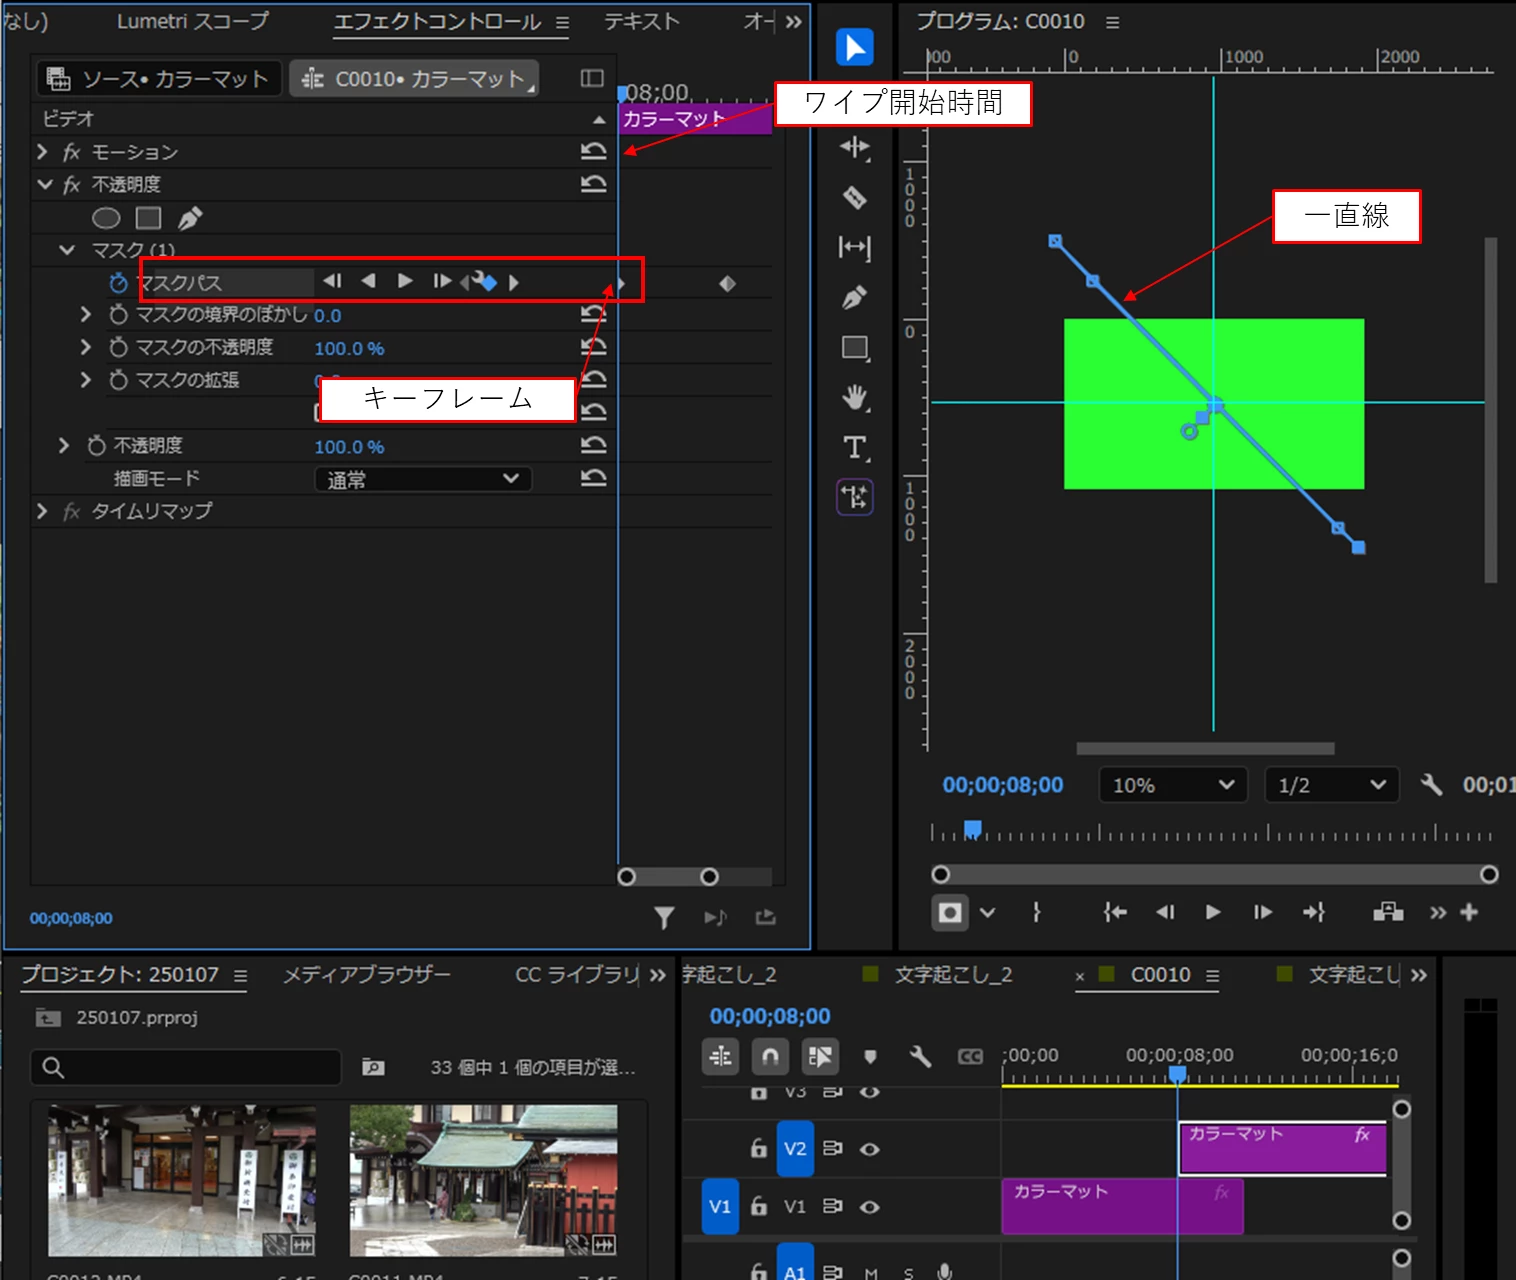Open 描画モード 通常 dropdown
Viewport: 1516px width, 1280px height.
(x=423, y=479)
